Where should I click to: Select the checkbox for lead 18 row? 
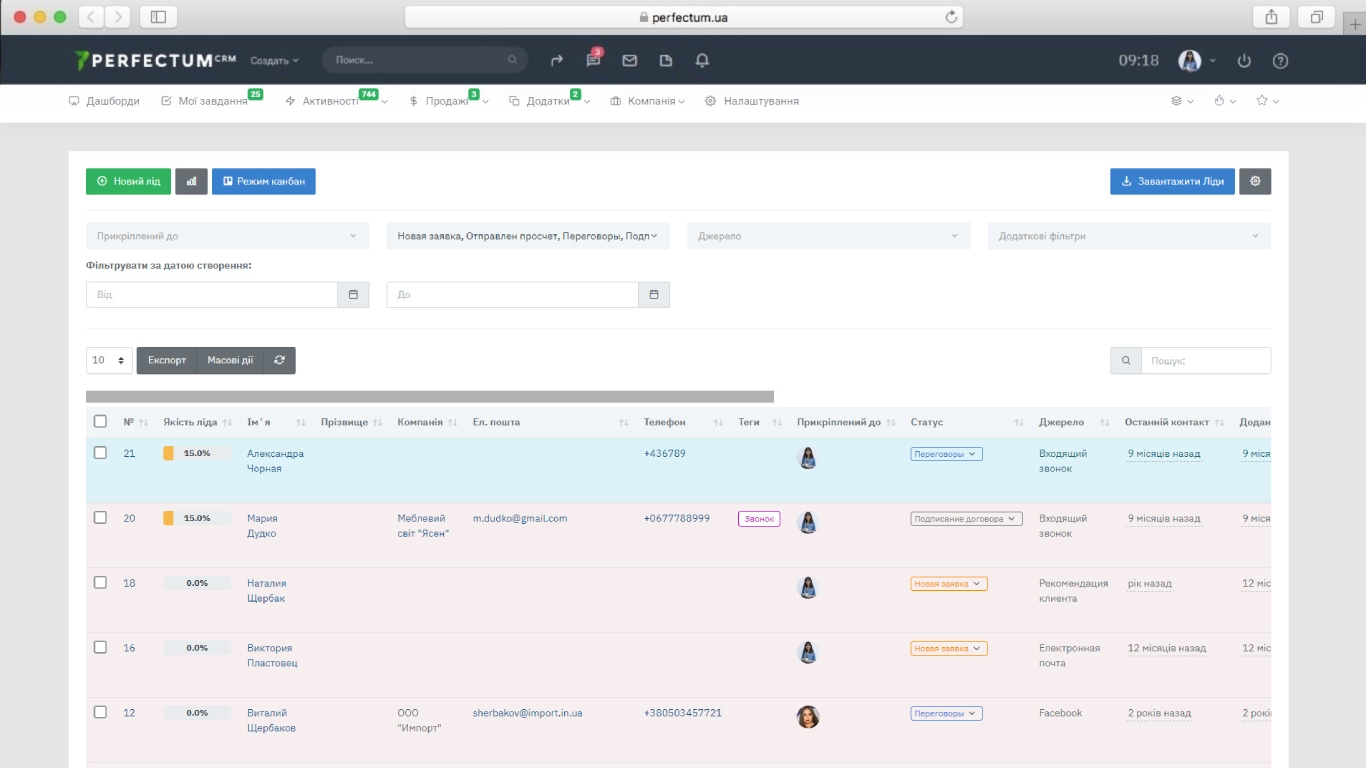[100, 583]
